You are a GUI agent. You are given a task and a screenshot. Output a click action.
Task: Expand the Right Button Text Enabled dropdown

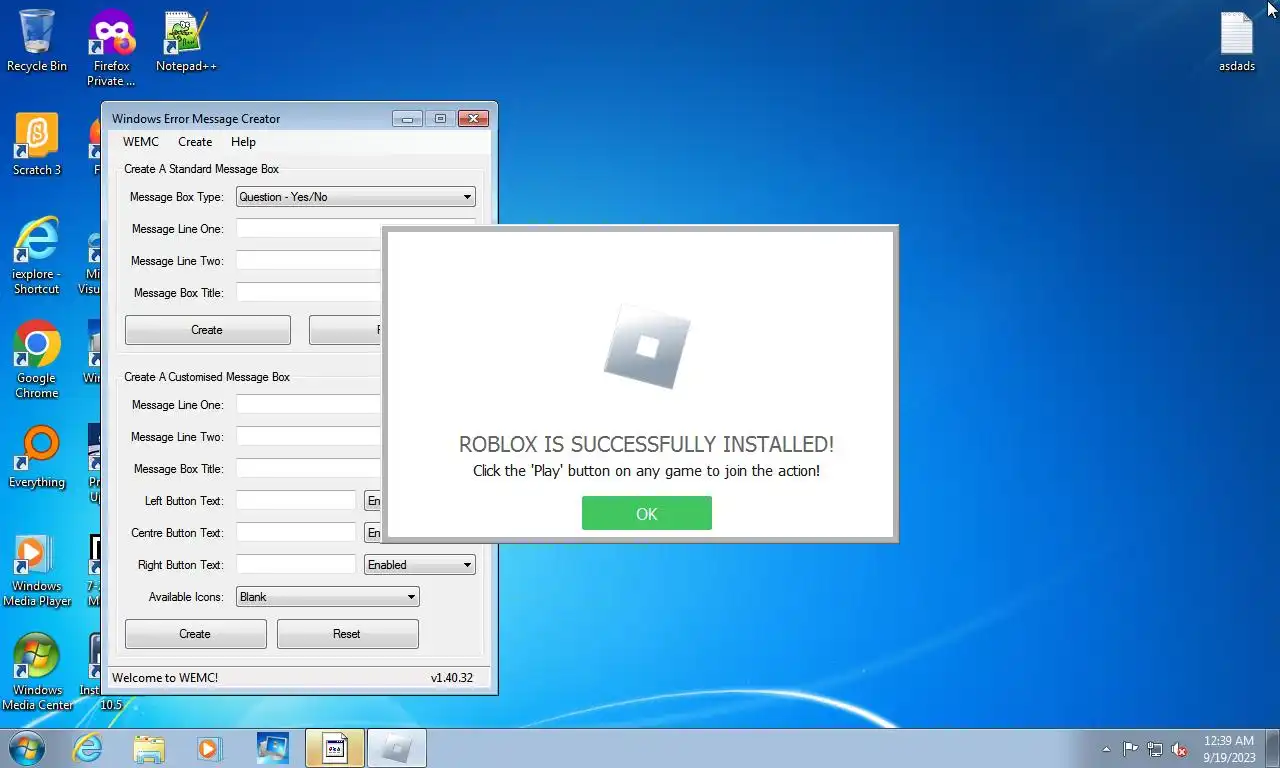(419, 565)
